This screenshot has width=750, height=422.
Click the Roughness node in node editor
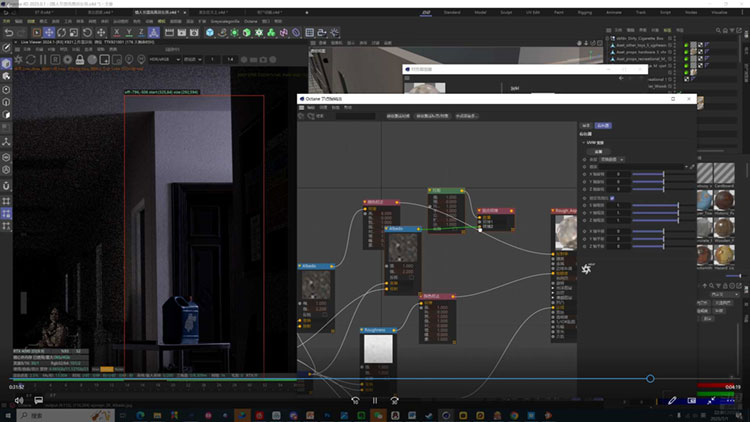coord(376,329)
